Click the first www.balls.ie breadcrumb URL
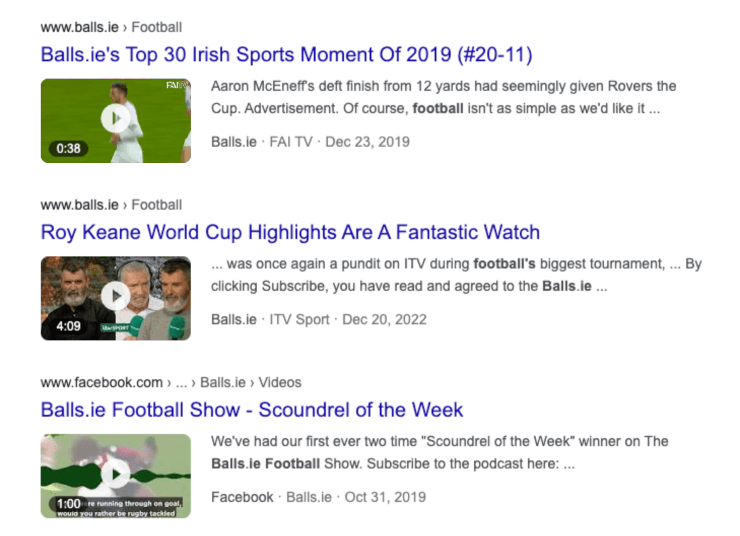The height and width of the screenshot is (536, 740). pyautogui.click(x=80, y=27)
